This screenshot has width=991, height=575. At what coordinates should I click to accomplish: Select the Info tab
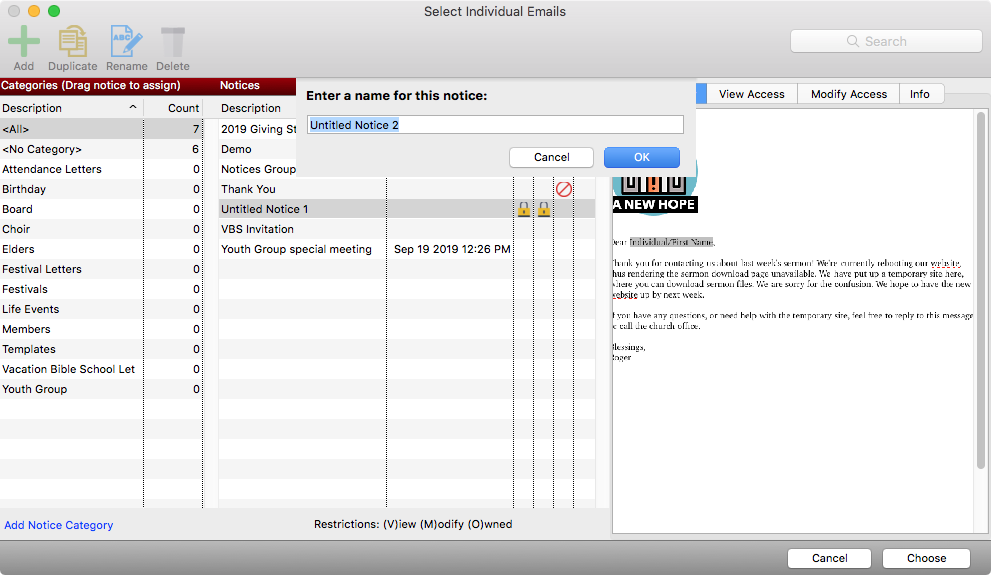919,94
